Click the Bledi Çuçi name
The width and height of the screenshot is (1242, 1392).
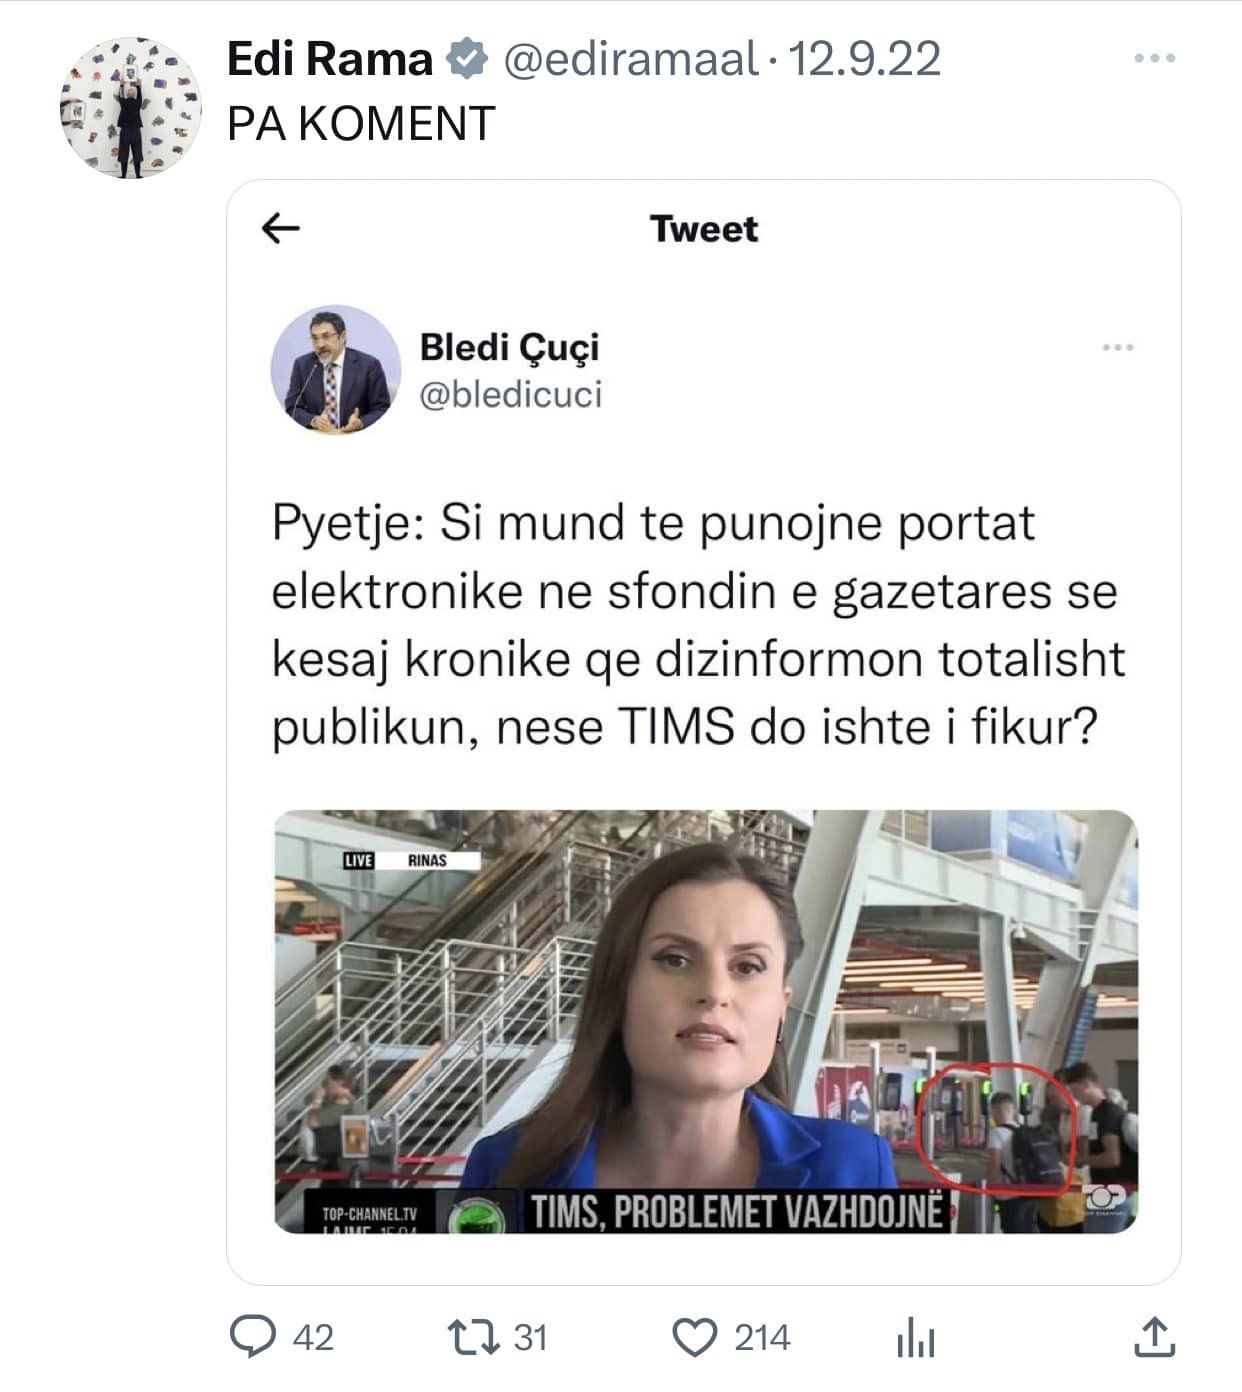pos(509,347)
